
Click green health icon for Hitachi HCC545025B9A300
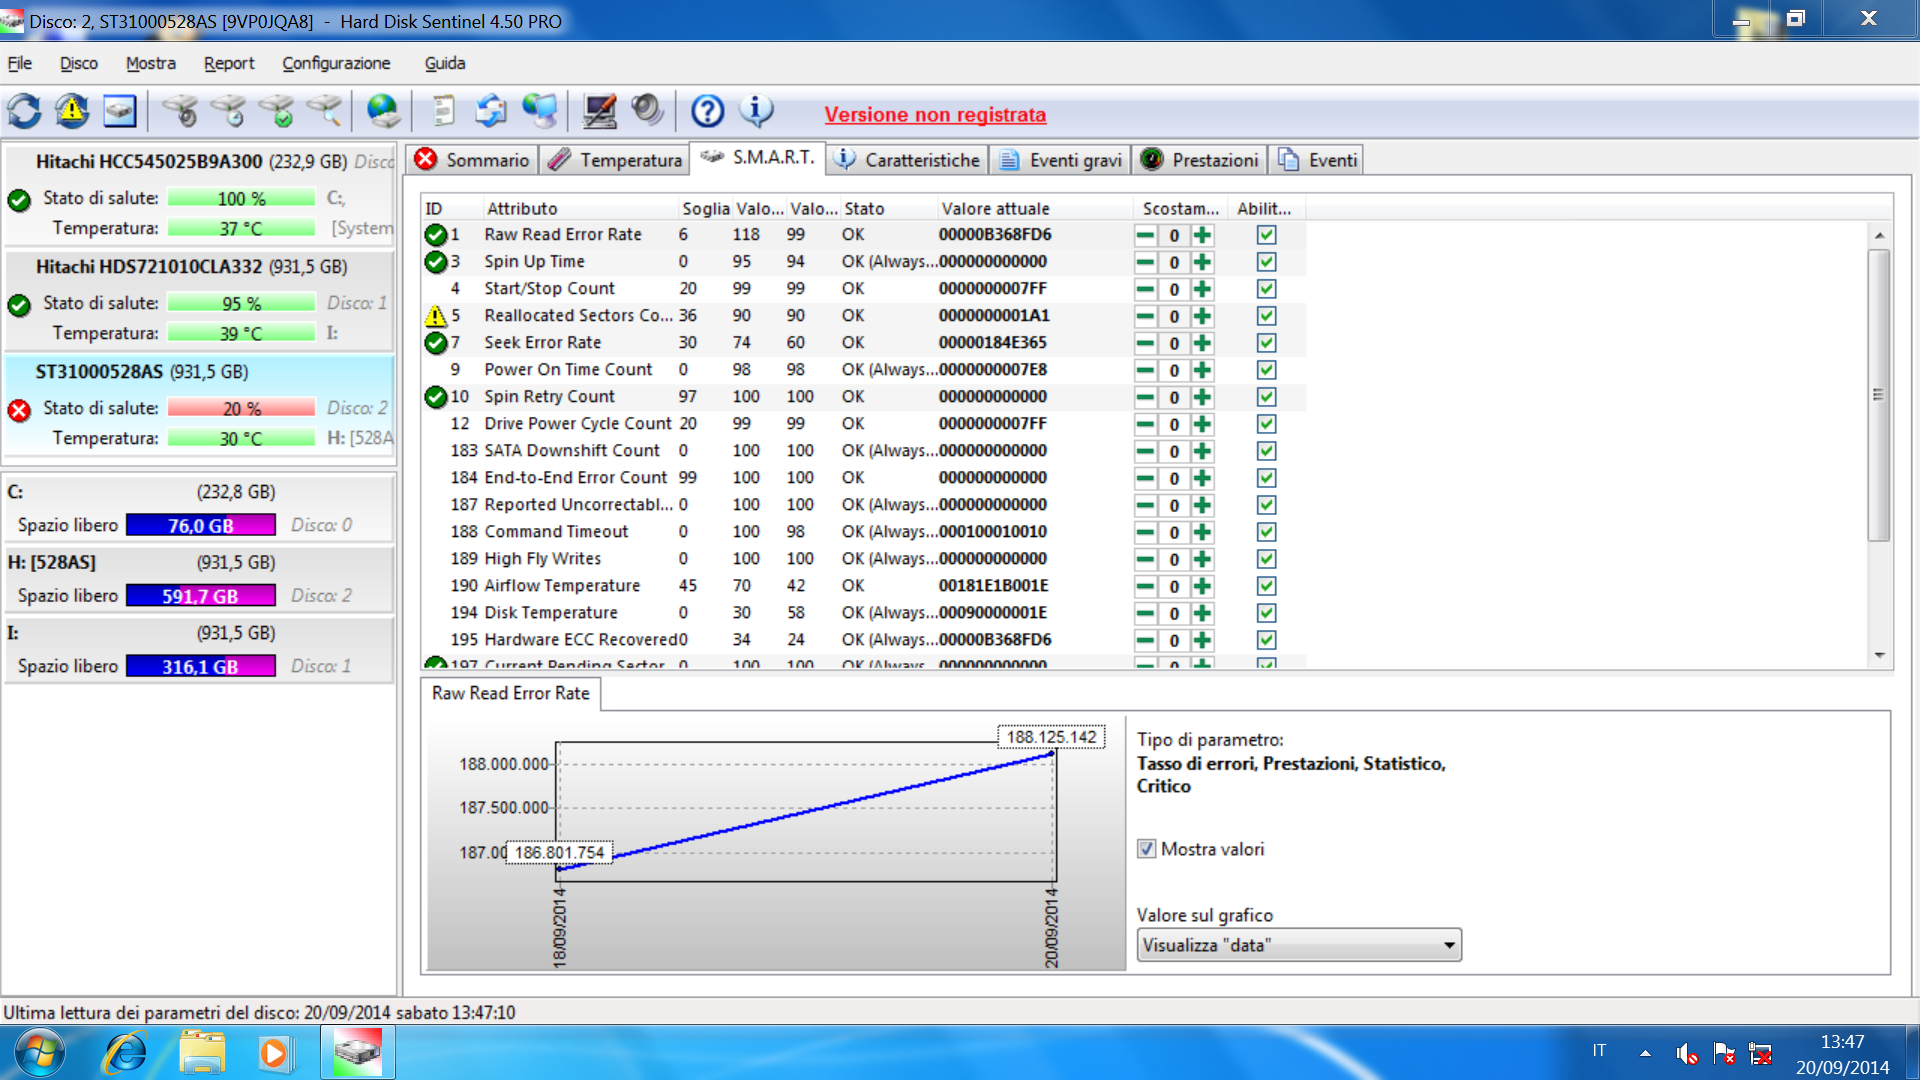tap(19, 200)
